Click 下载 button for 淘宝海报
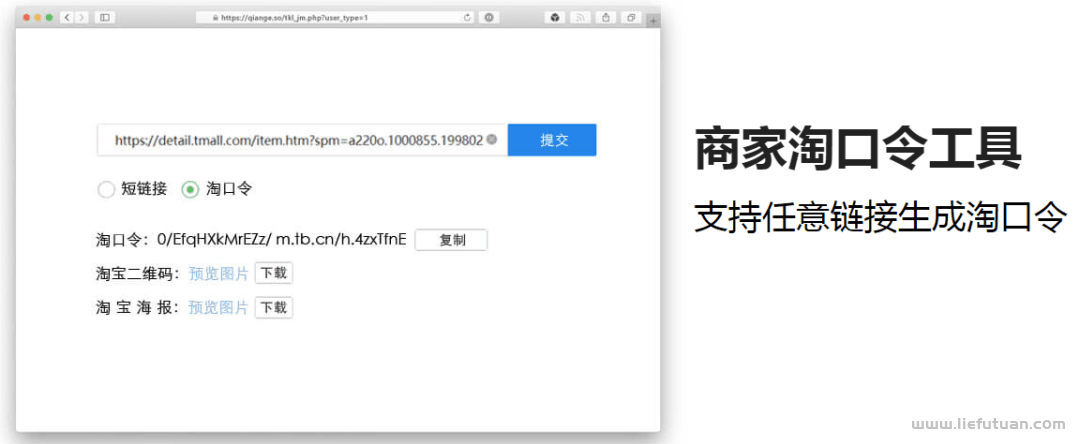The height and width of the screenshot is (444, 1080). click(273, 308)
